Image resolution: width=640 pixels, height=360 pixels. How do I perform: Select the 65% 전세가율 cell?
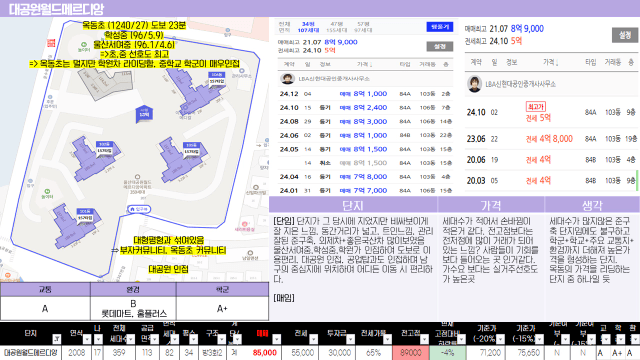point(373,353)
